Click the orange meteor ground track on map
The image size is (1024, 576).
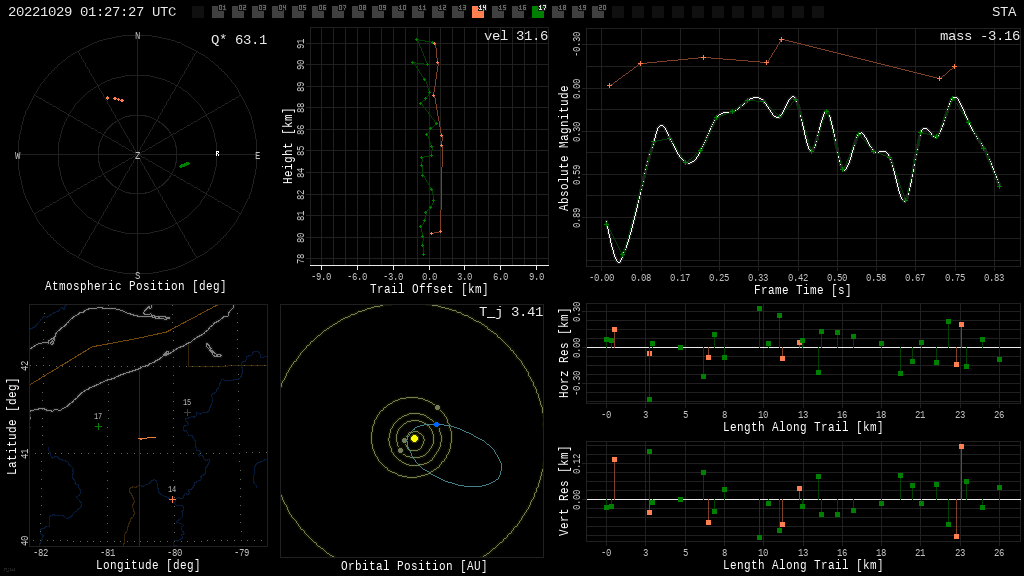tap(147, 438)
